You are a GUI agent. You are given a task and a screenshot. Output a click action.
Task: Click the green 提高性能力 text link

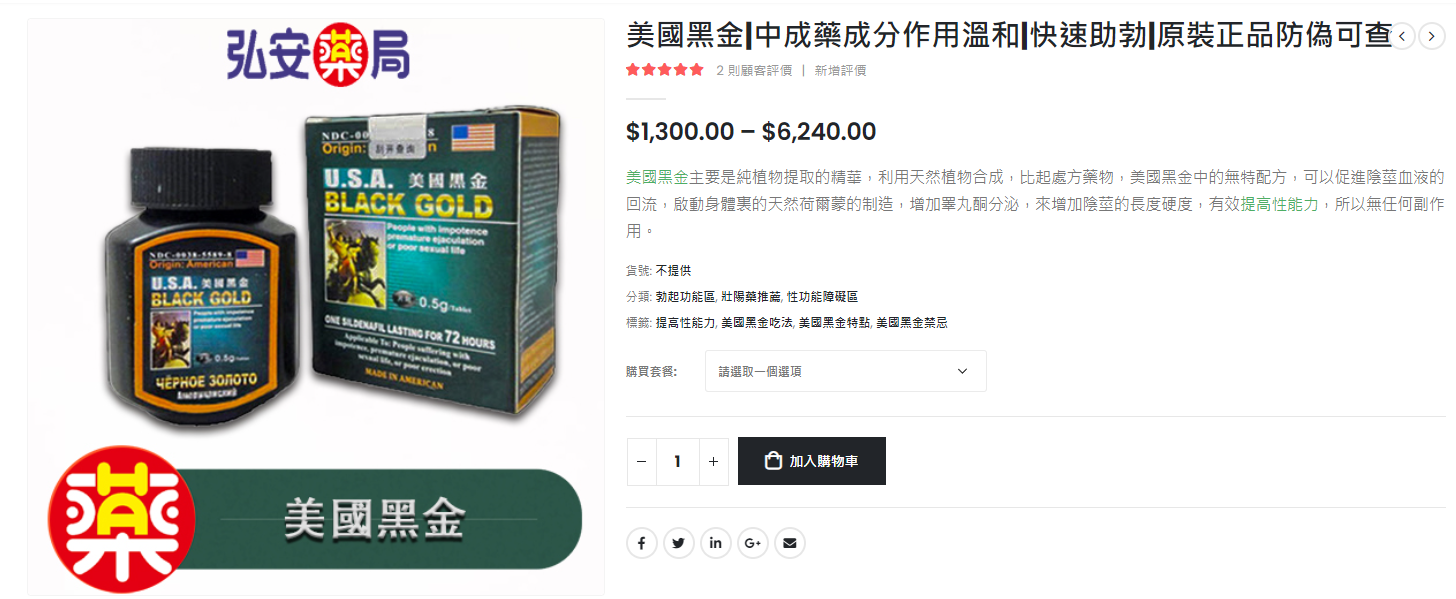tap(1279, 204)
